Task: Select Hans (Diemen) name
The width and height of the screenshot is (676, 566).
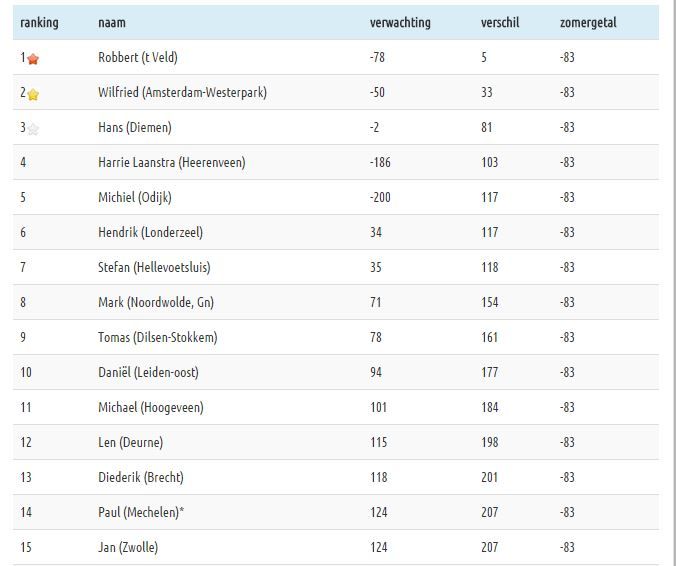Action: 135,127
